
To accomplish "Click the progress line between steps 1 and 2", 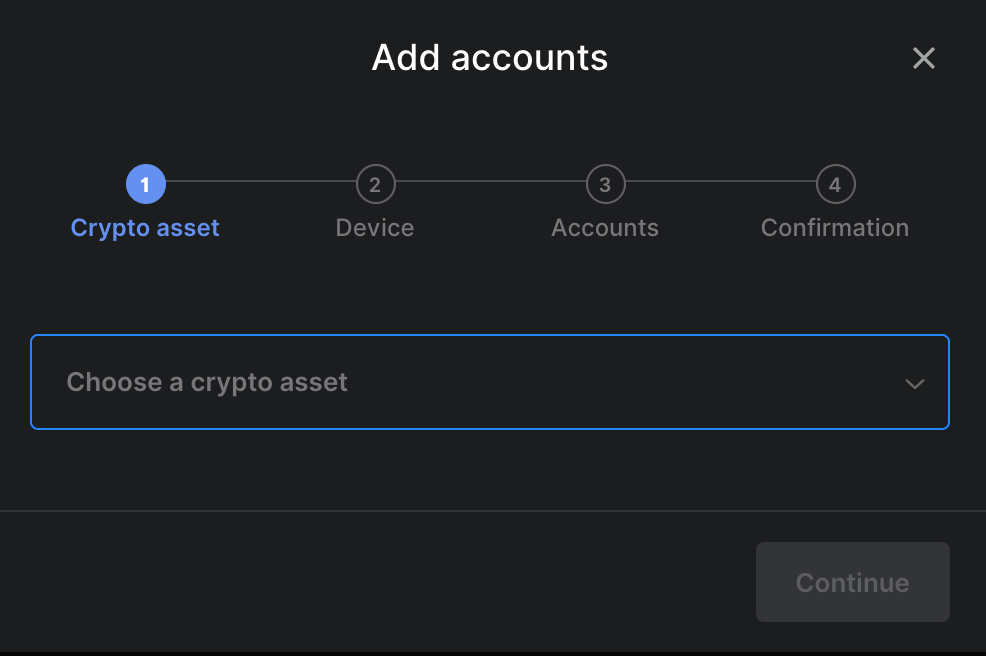I will pos(260,182).
